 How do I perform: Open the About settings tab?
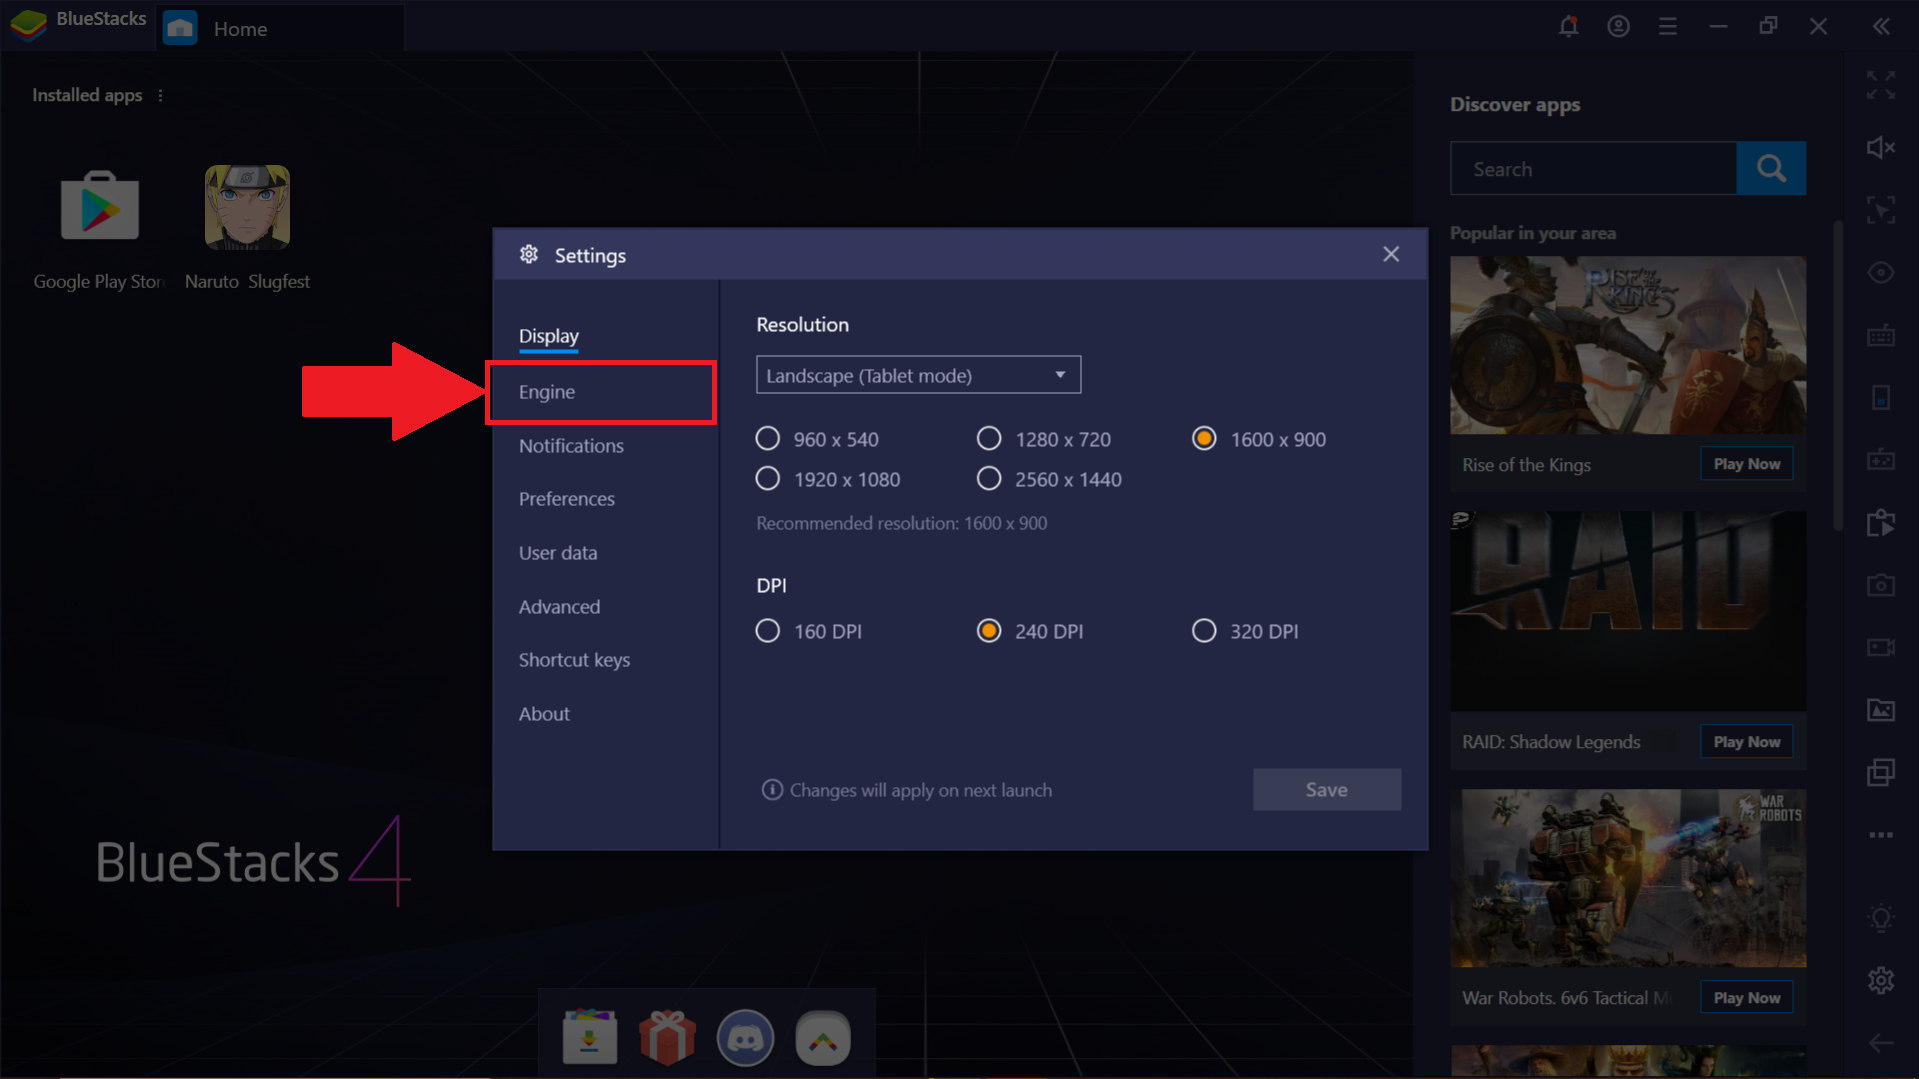pos(544,714)
